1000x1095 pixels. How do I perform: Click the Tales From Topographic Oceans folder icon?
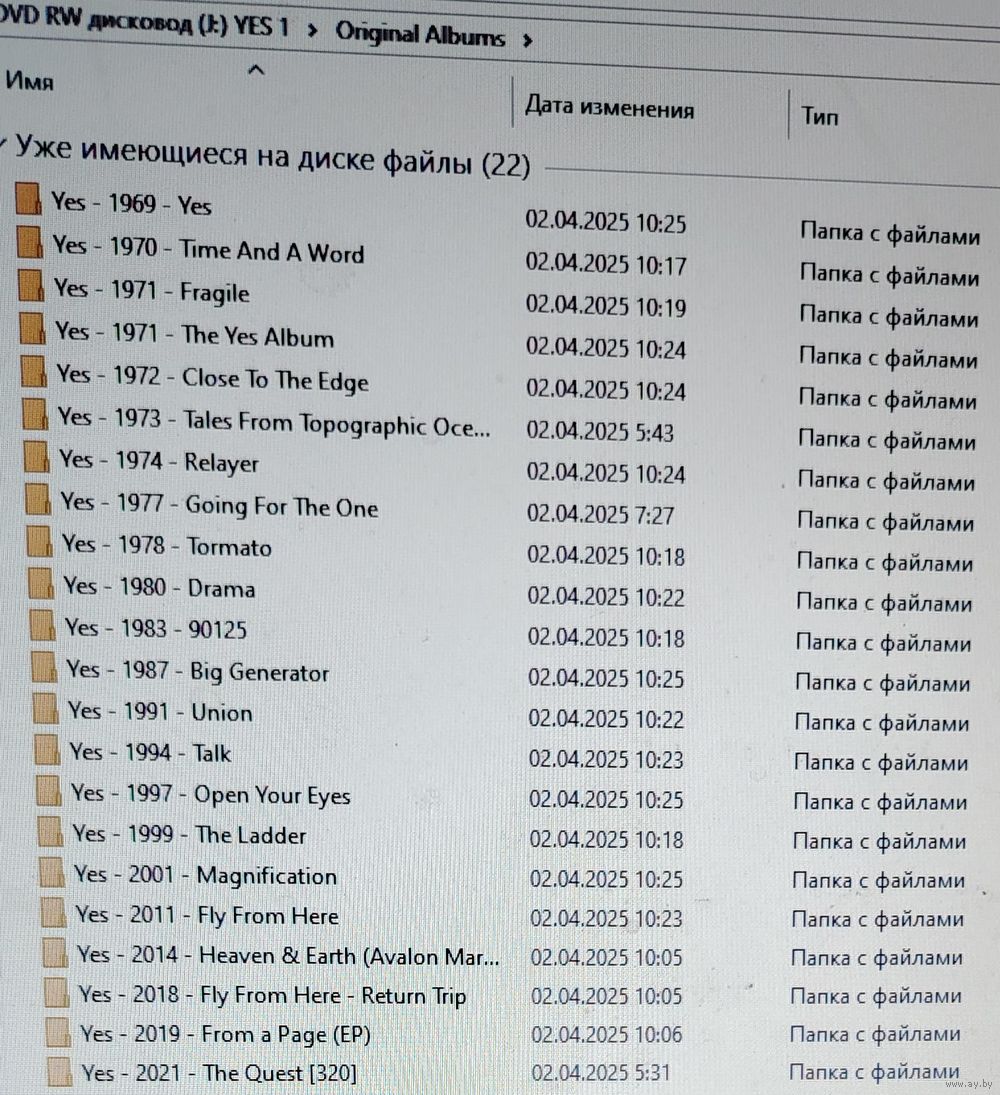click(x=35, y=414)
